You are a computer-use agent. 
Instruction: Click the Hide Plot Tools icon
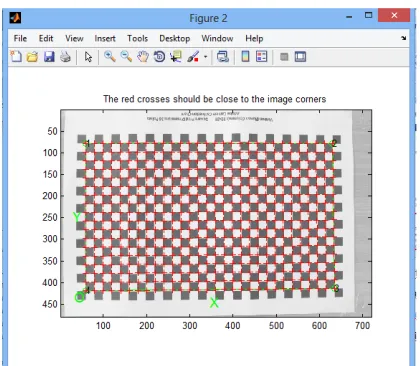(x=284, y=57)
